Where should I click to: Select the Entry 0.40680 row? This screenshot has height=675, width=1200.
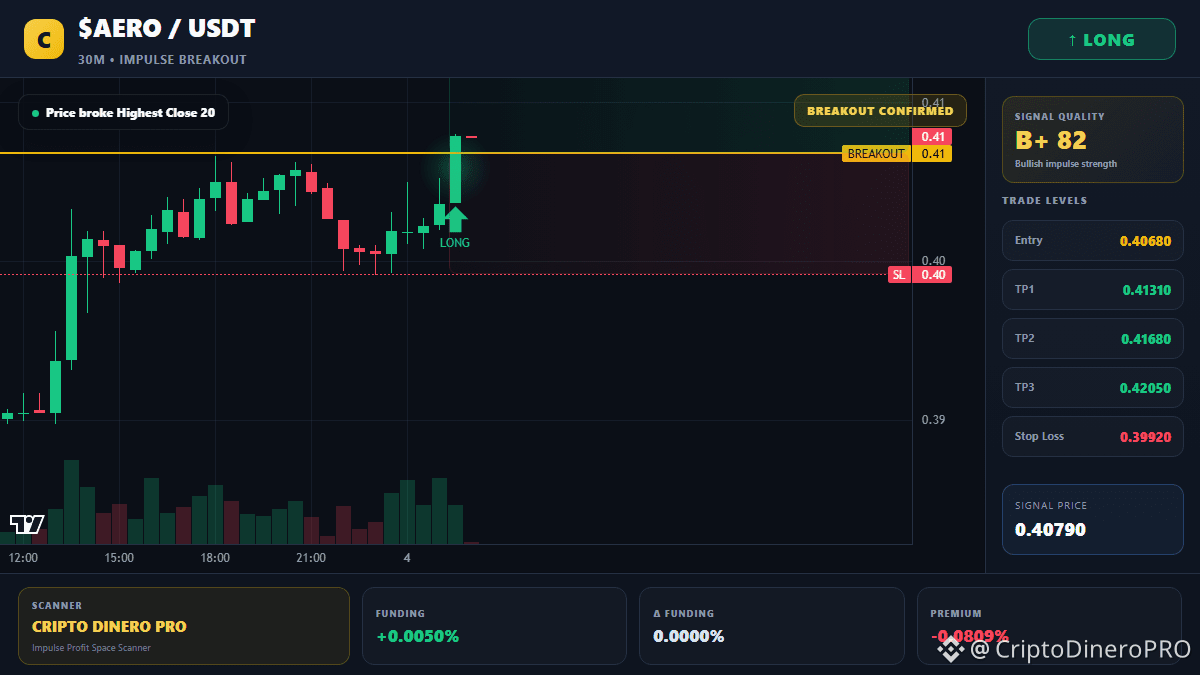click(1092, 240)
